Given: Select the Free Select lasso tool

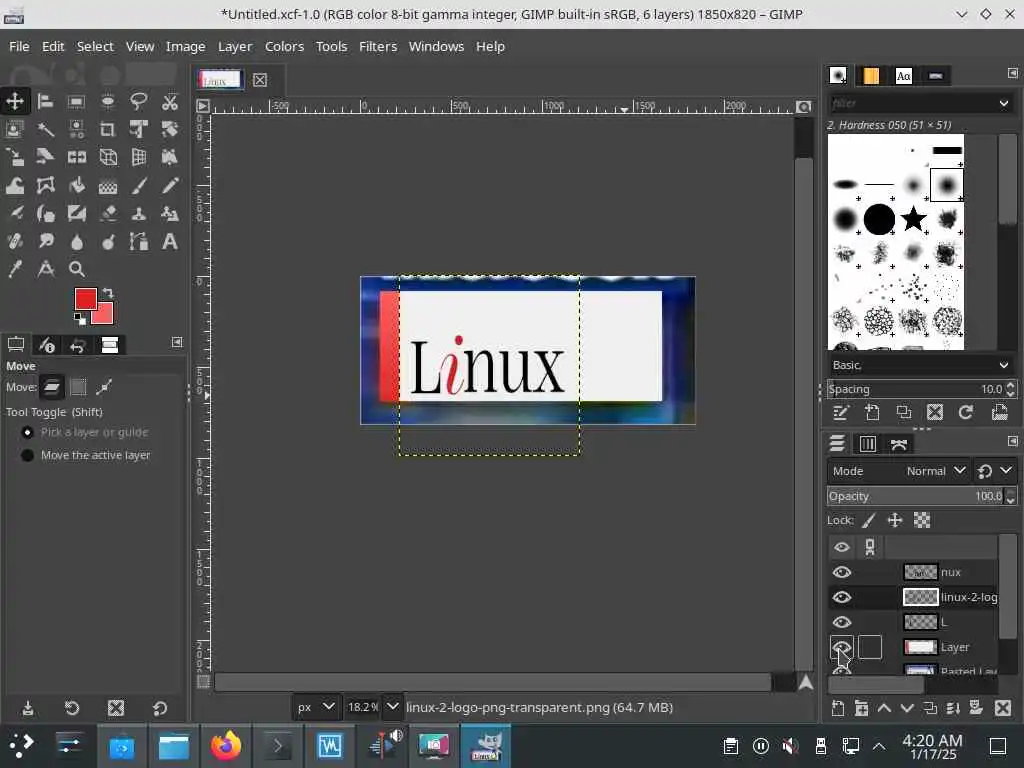Looking at the screenshot, I should coord(138,101).
